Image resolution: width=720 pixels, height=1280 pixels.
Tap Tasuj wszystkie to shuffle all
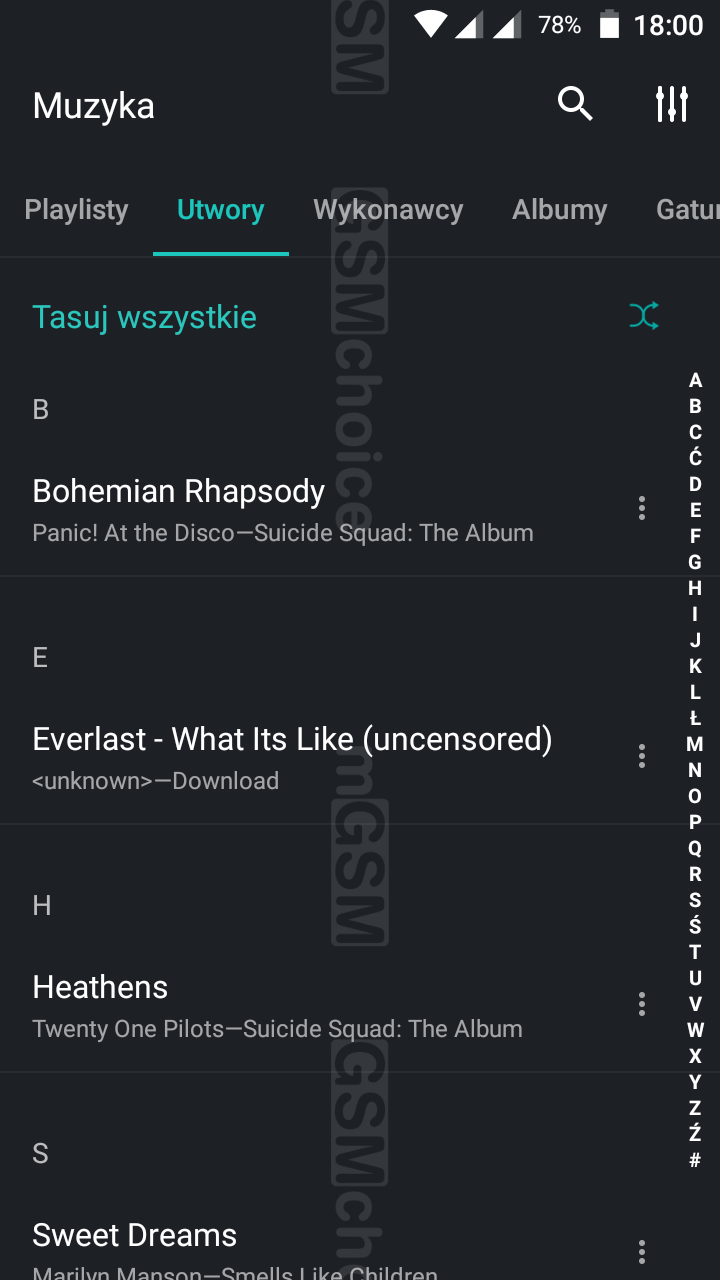[x=145, y=317]
